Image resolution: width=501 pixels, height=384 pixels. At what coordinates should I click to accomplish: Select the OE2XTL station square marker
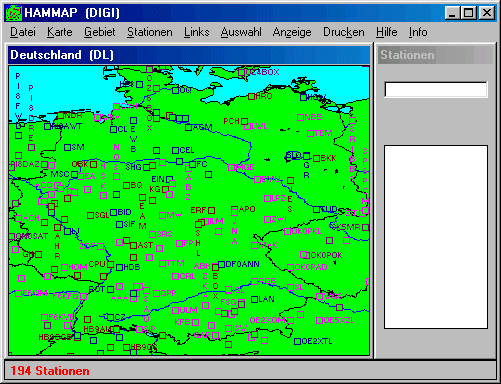[298, 341]
